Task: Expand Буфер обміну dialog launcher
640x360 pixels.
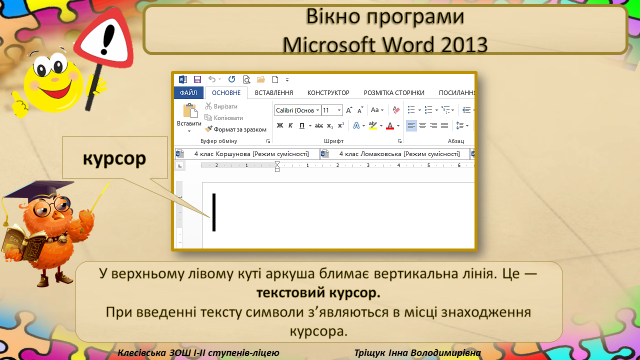Action: point(268,141)
